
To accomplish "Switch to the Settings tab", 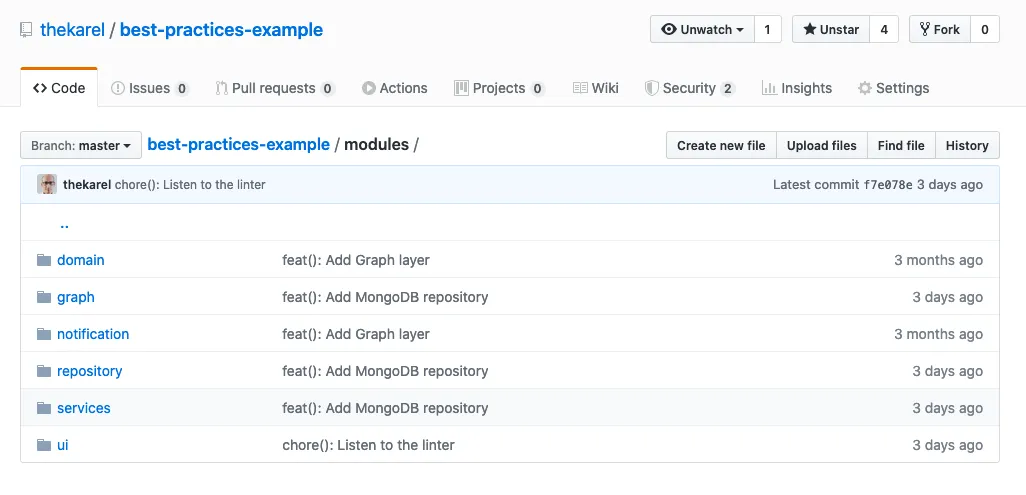I will [x=894, y=88].
